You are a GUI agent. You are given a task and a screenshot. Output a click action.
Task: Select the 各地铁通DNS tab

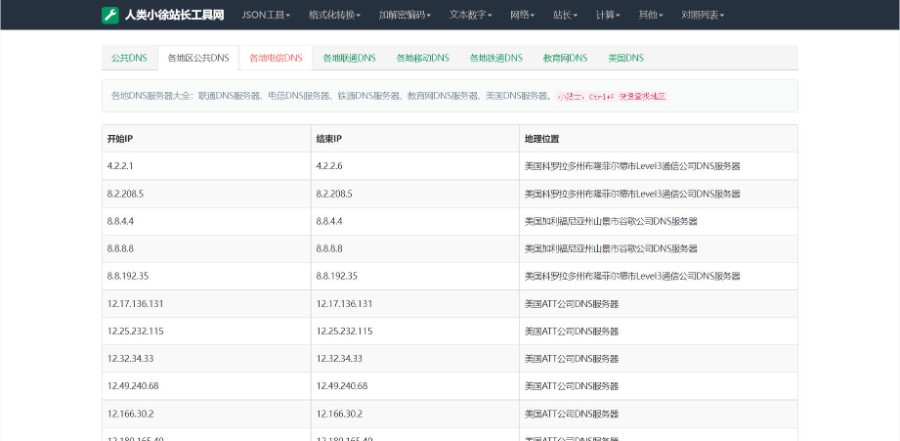(x=496, y=58)
